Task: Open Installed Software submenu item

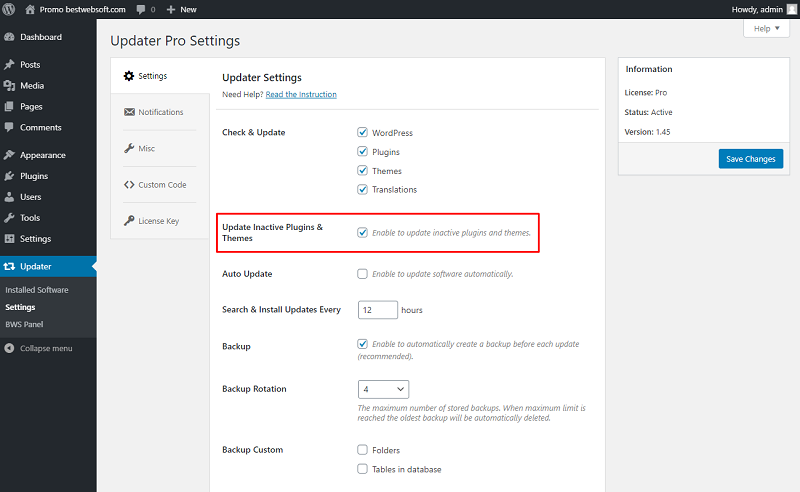Action: pos(37,289)
